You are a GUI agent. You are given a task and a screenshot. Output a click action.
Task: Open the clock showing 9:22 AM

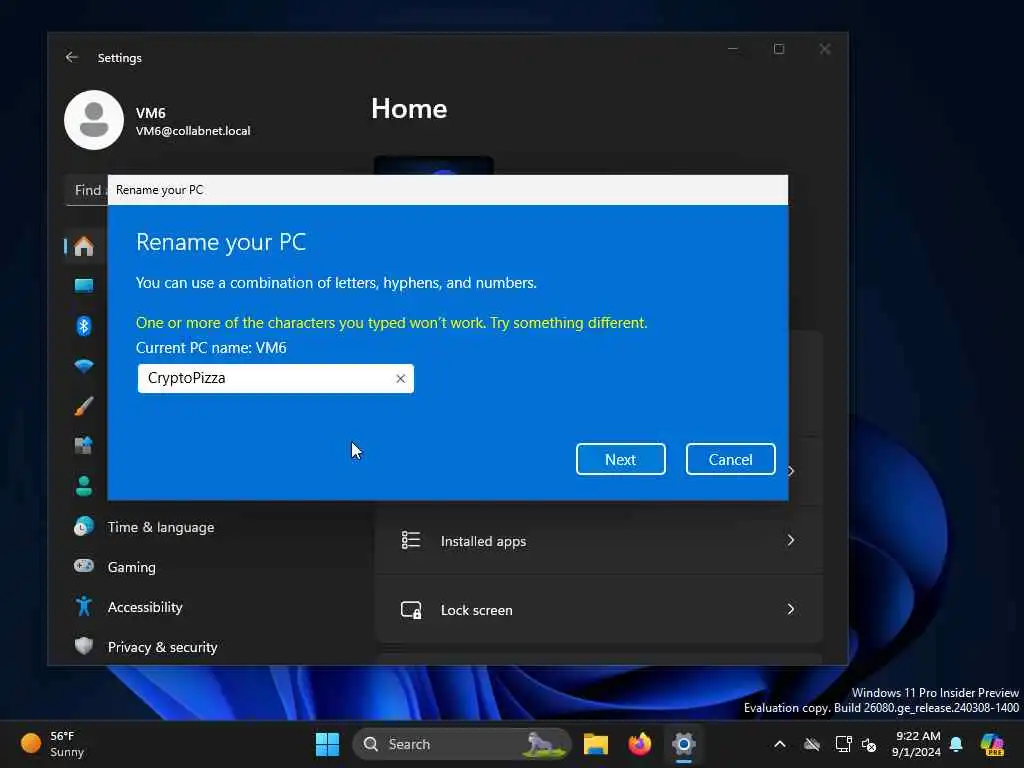917,744
